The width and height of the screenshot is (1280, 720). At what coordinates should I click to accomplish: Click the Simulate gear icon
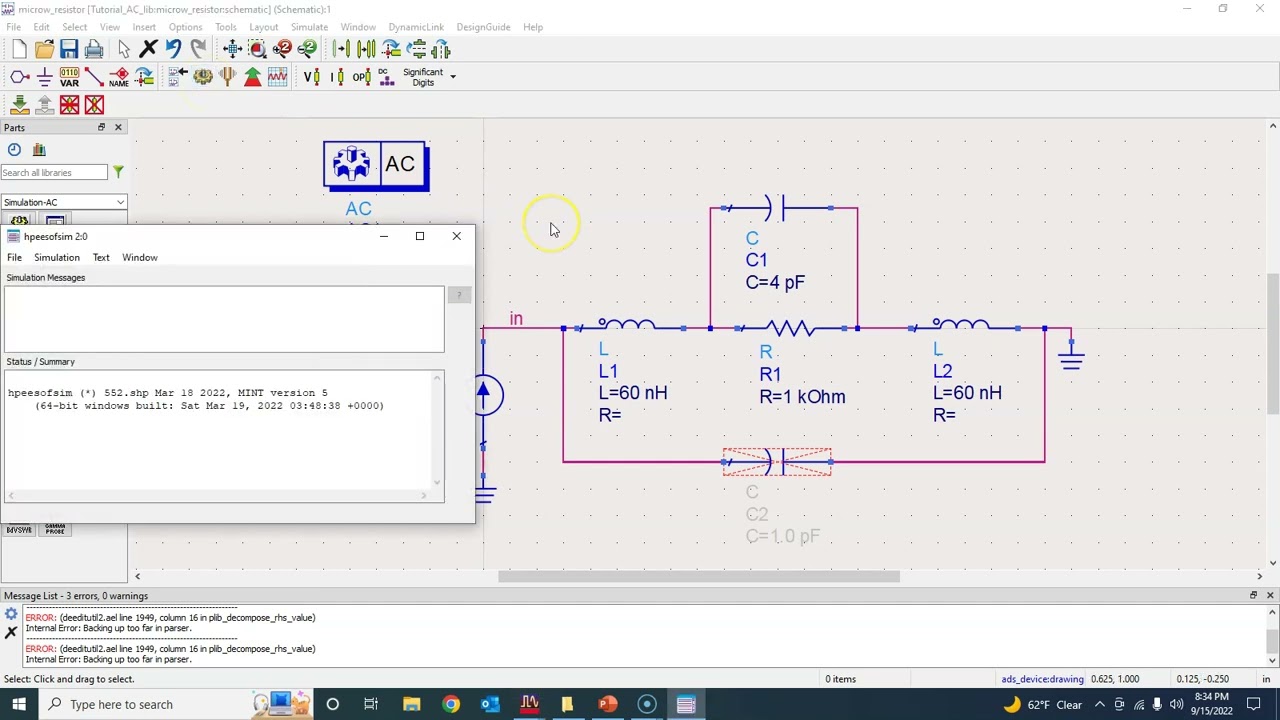pyautogui.click(x=203, y=77)
